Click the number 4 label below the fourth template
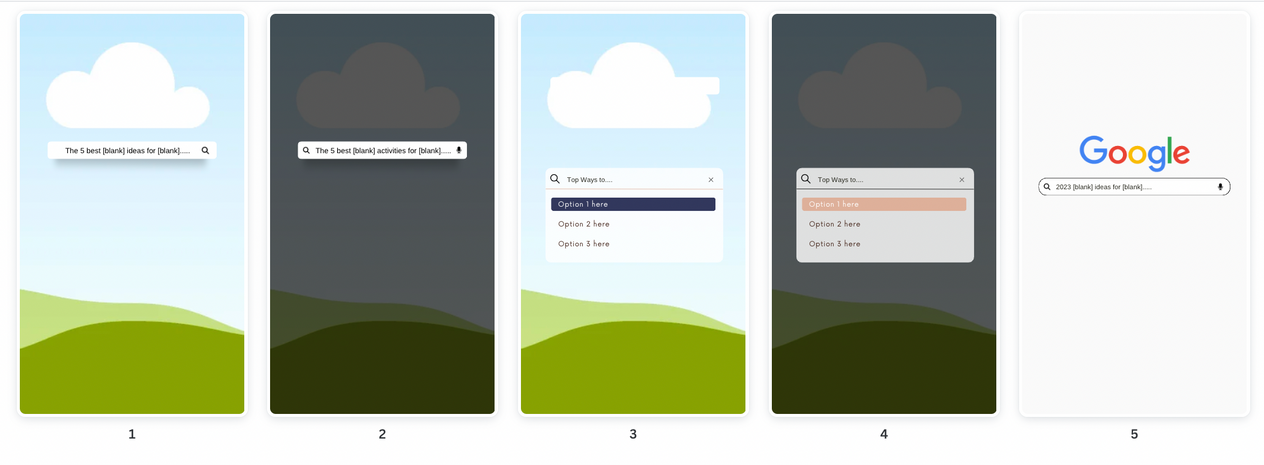 tap(884, 434)
